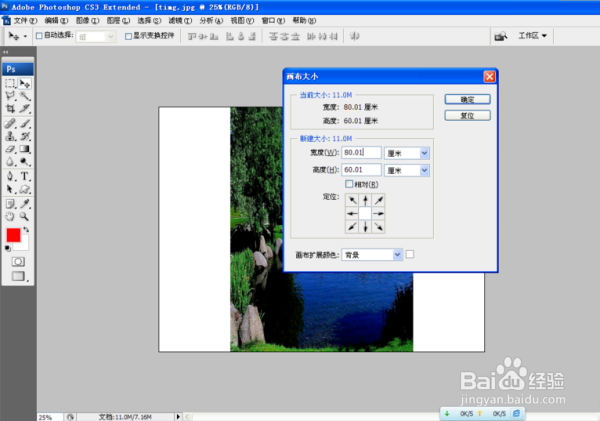Open the 选择 menu

[x=149, y=21]
